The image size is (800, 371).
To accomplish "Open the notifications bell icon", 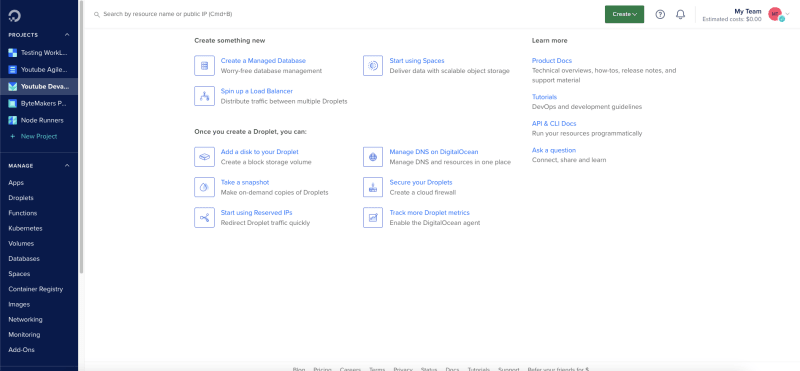I will click(680, 14).
